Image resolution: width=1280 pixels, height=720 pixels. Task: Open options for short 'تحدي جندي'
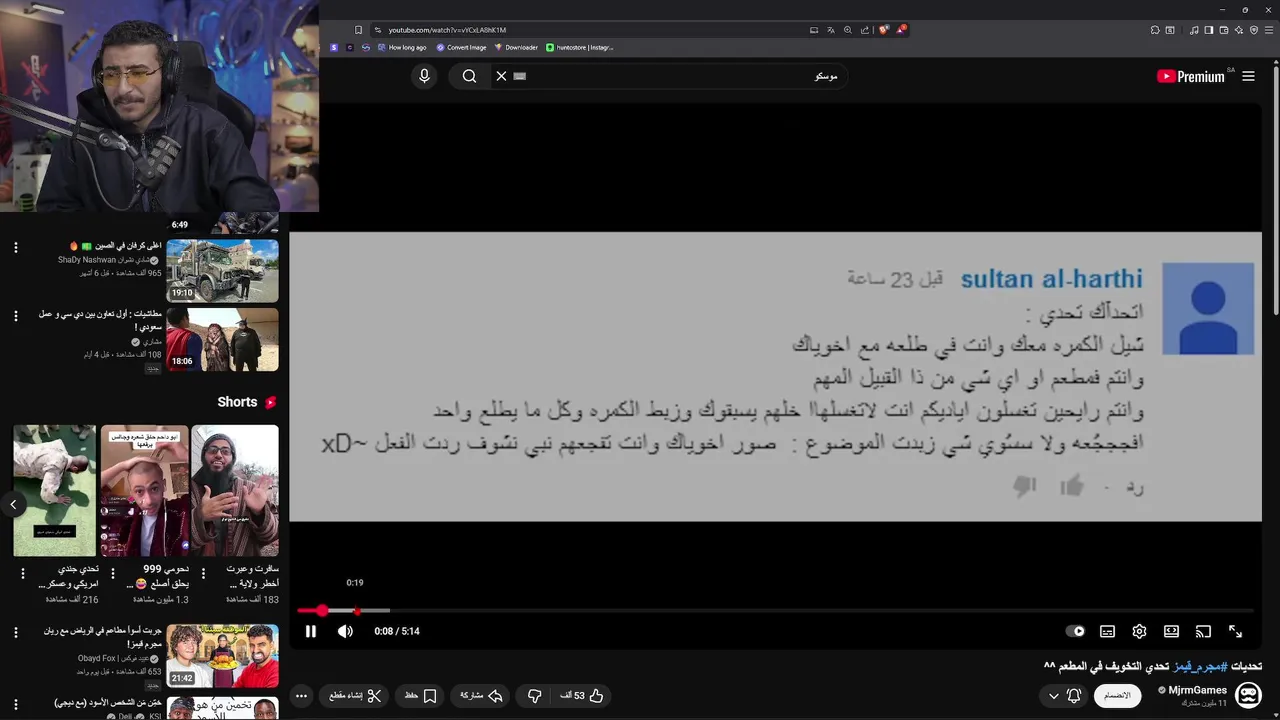[23, 573]
